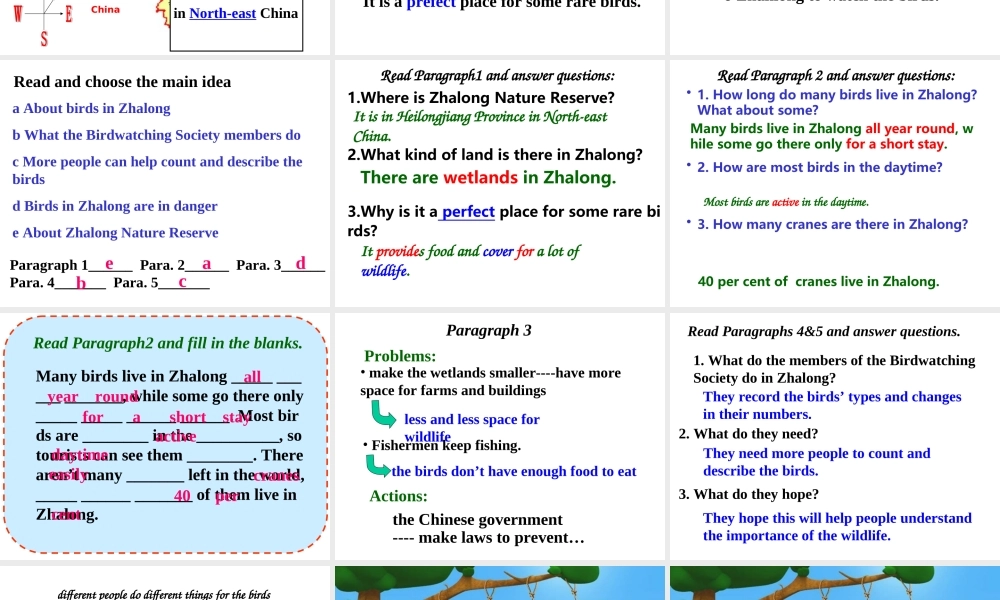This screenshot has height=600, width=1000.
Task: Click option "e About Zhalong Nature Reserve"
Action: tap(115, 233)
